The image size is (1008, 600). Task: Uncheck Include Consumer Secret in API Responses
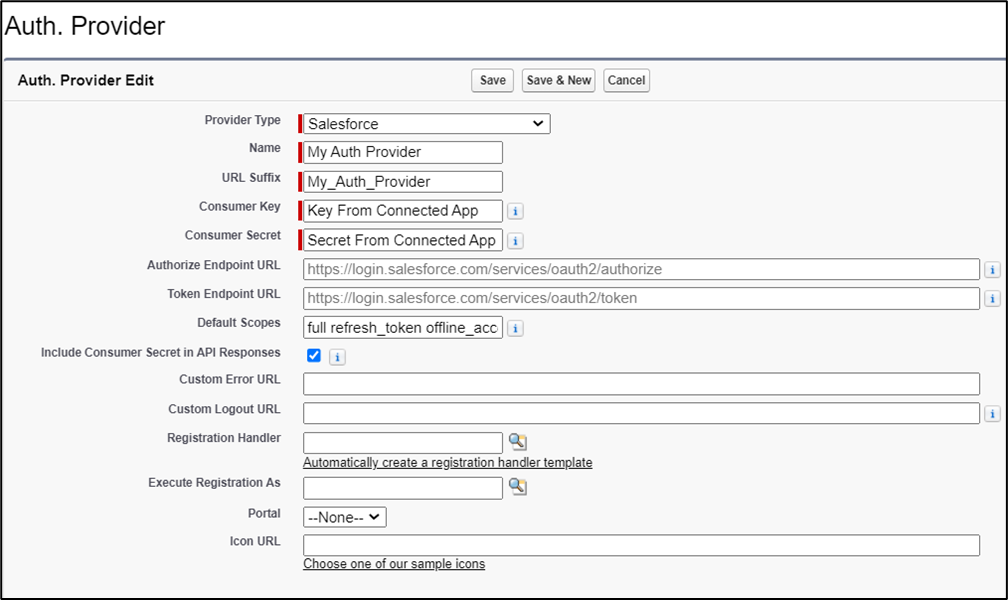[x=314, y=356]
